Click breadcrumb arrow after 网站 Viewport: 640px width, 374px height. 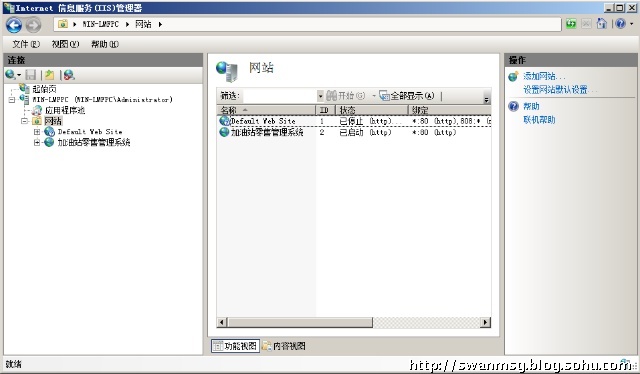click(160, 24)
